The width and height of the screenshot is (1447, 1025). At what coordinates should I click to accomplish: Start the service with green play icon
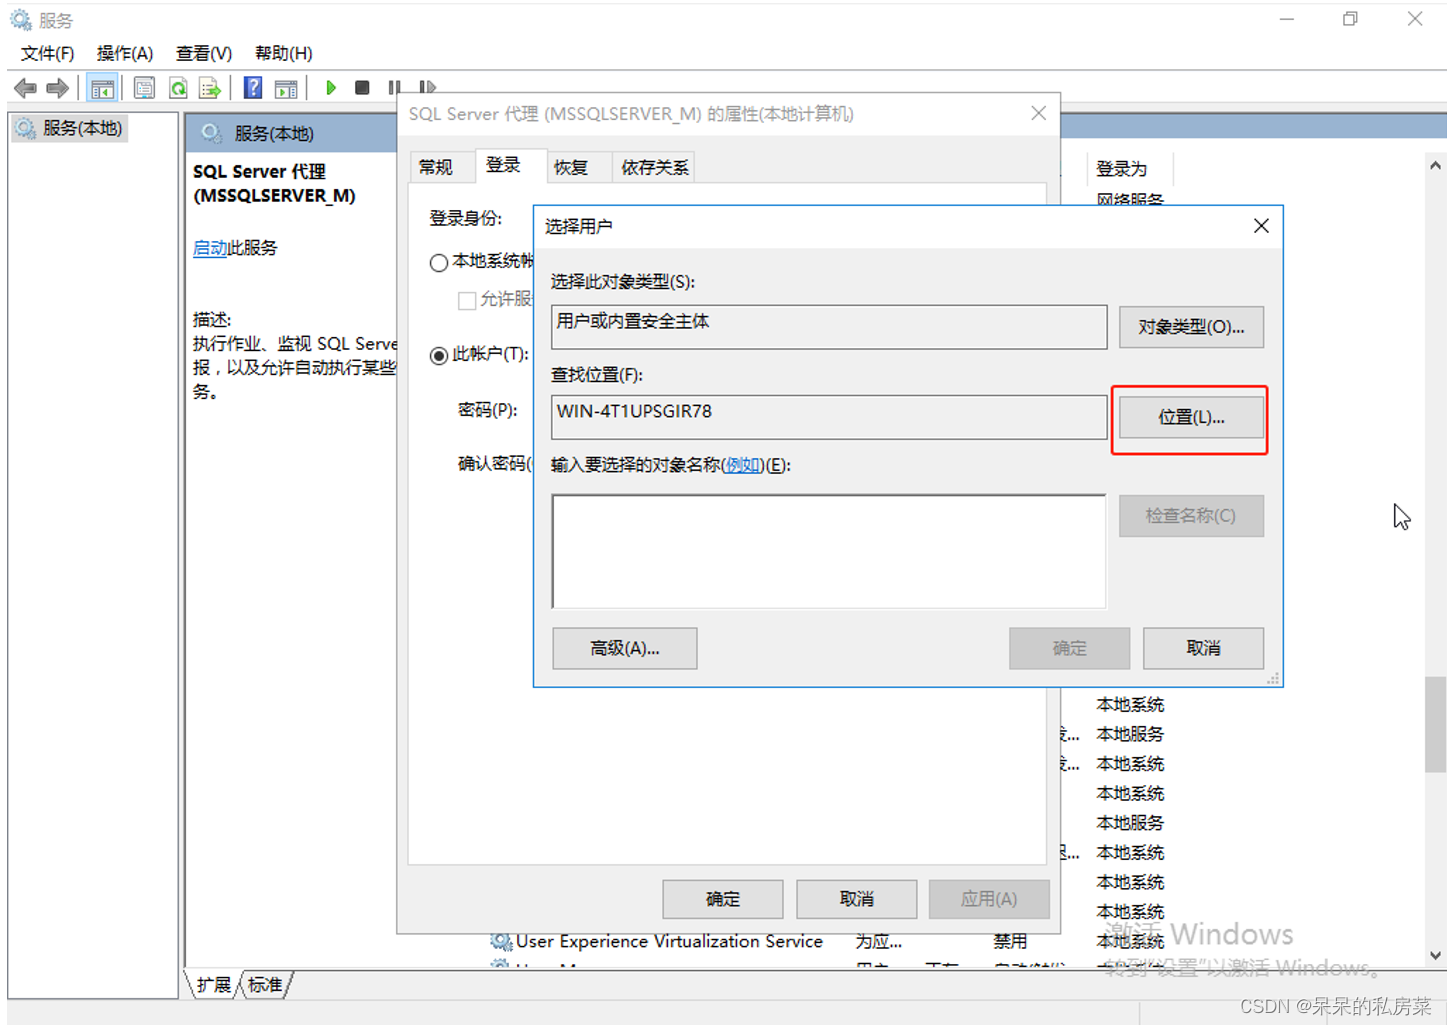pyautogui.click(x=331, y=88)
